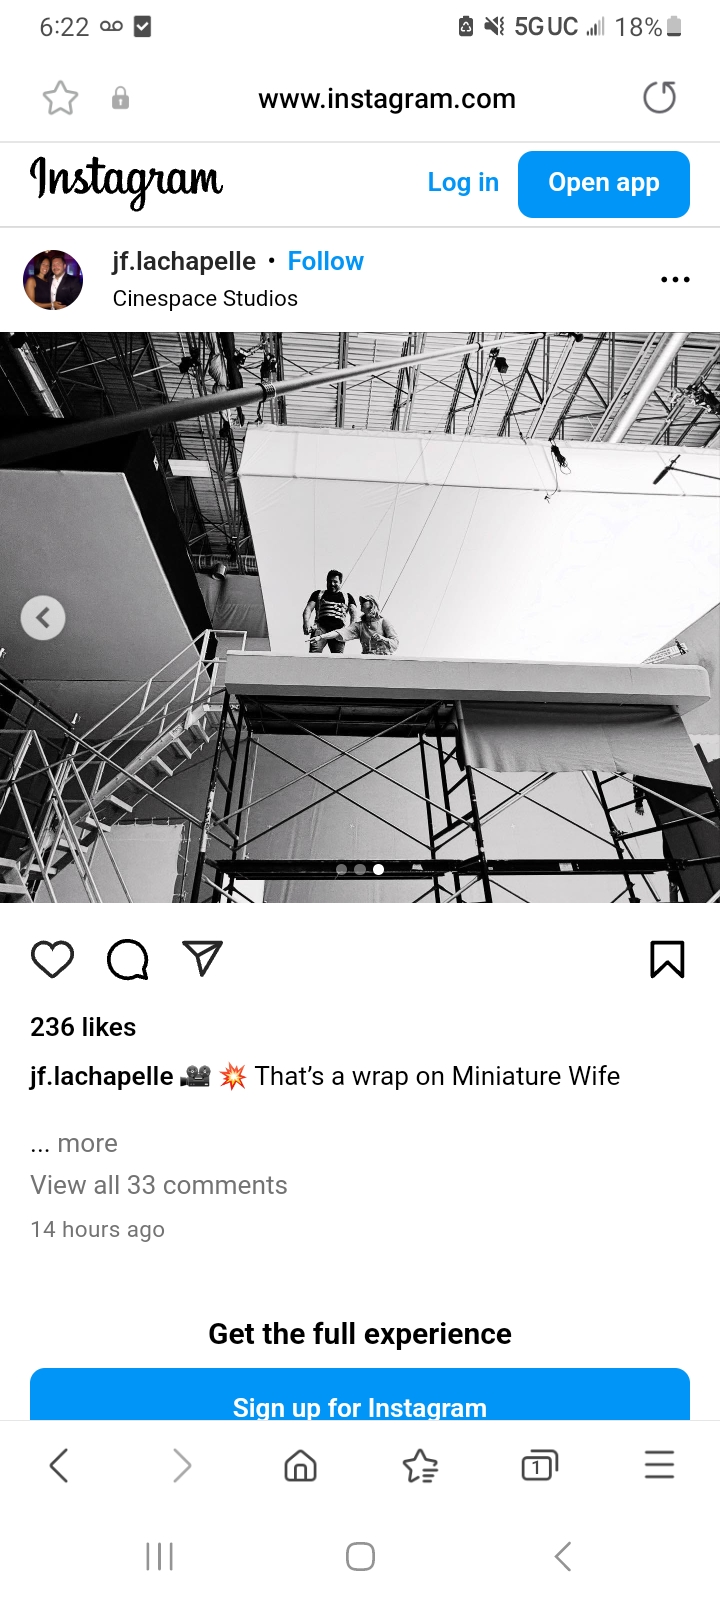Open jf.lachapelle profile picture
The image size is (720, 1600).
pyautogui.click(x=53, y=279)
